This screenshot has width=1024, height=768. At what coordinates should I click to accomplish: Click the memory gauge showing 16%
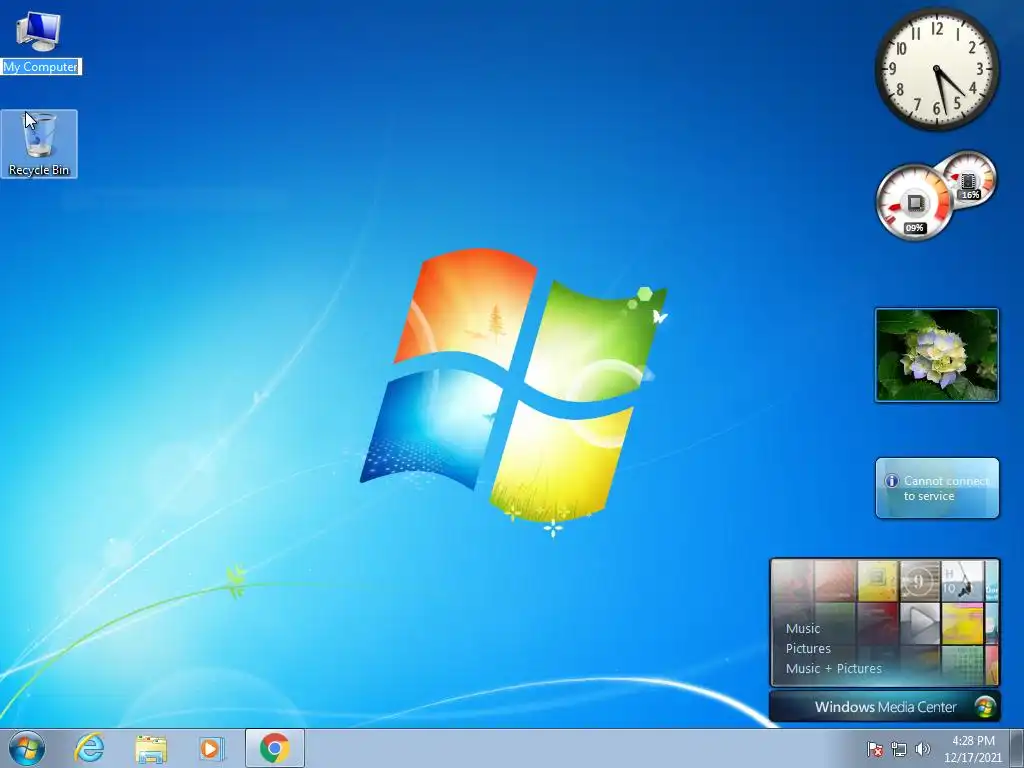[970, 180]
